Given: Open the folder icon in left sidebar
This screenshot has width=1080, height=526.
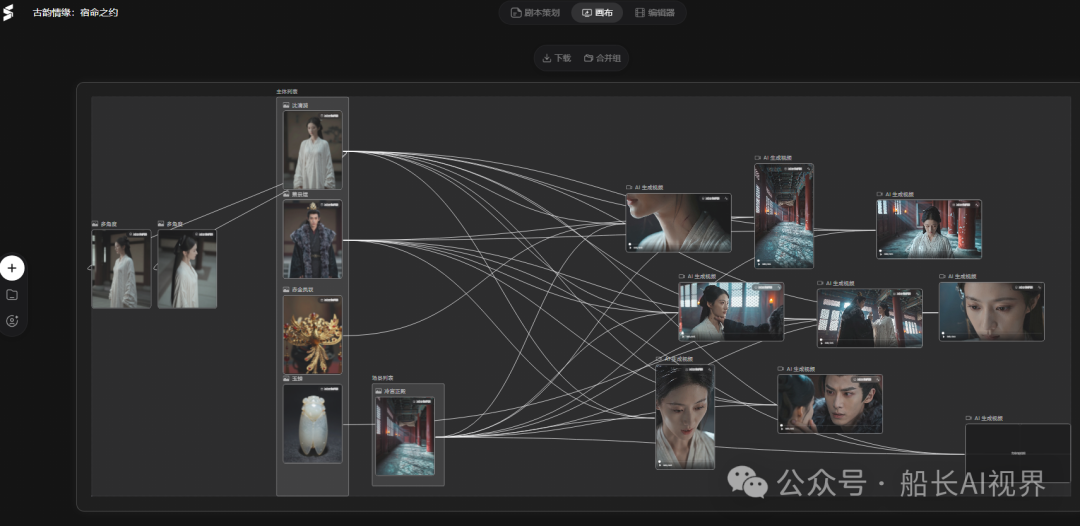Looking at the screenshot, I should (x=12, y=295).
